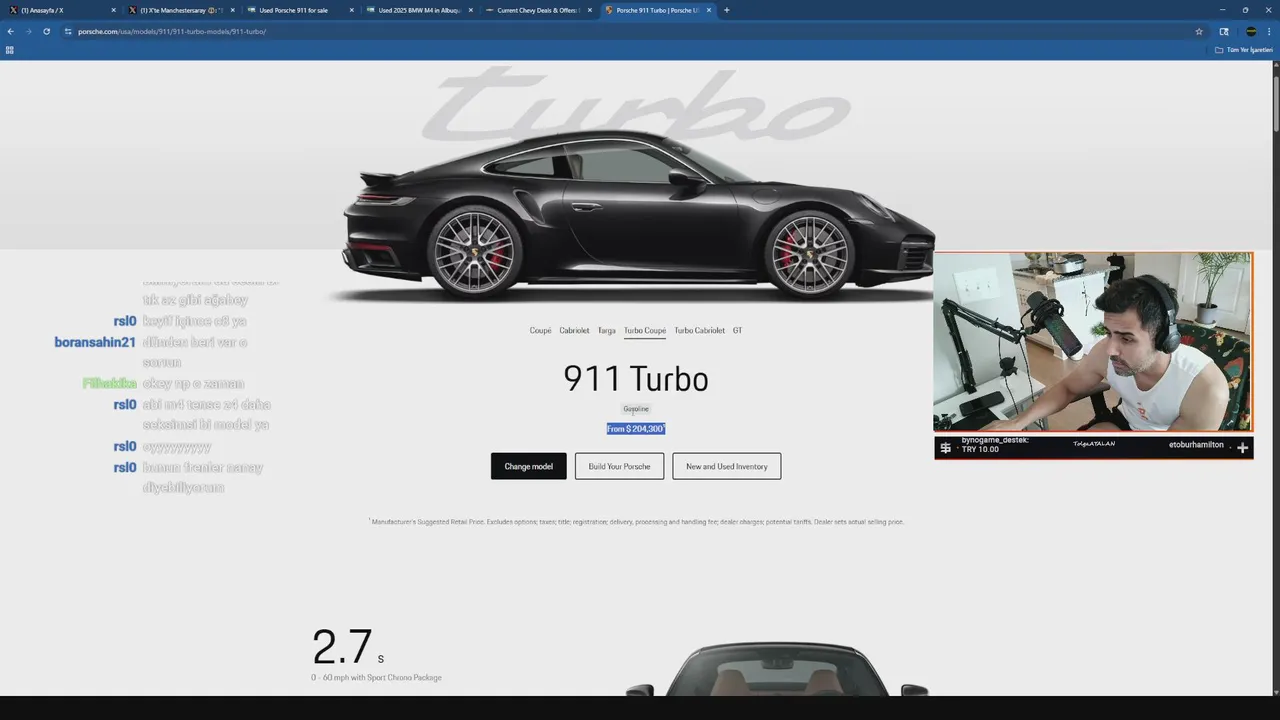The height and width of the screenshot is (720, 1280).
Task: Open the site information icon in address bar
Action: coord(68,31)
